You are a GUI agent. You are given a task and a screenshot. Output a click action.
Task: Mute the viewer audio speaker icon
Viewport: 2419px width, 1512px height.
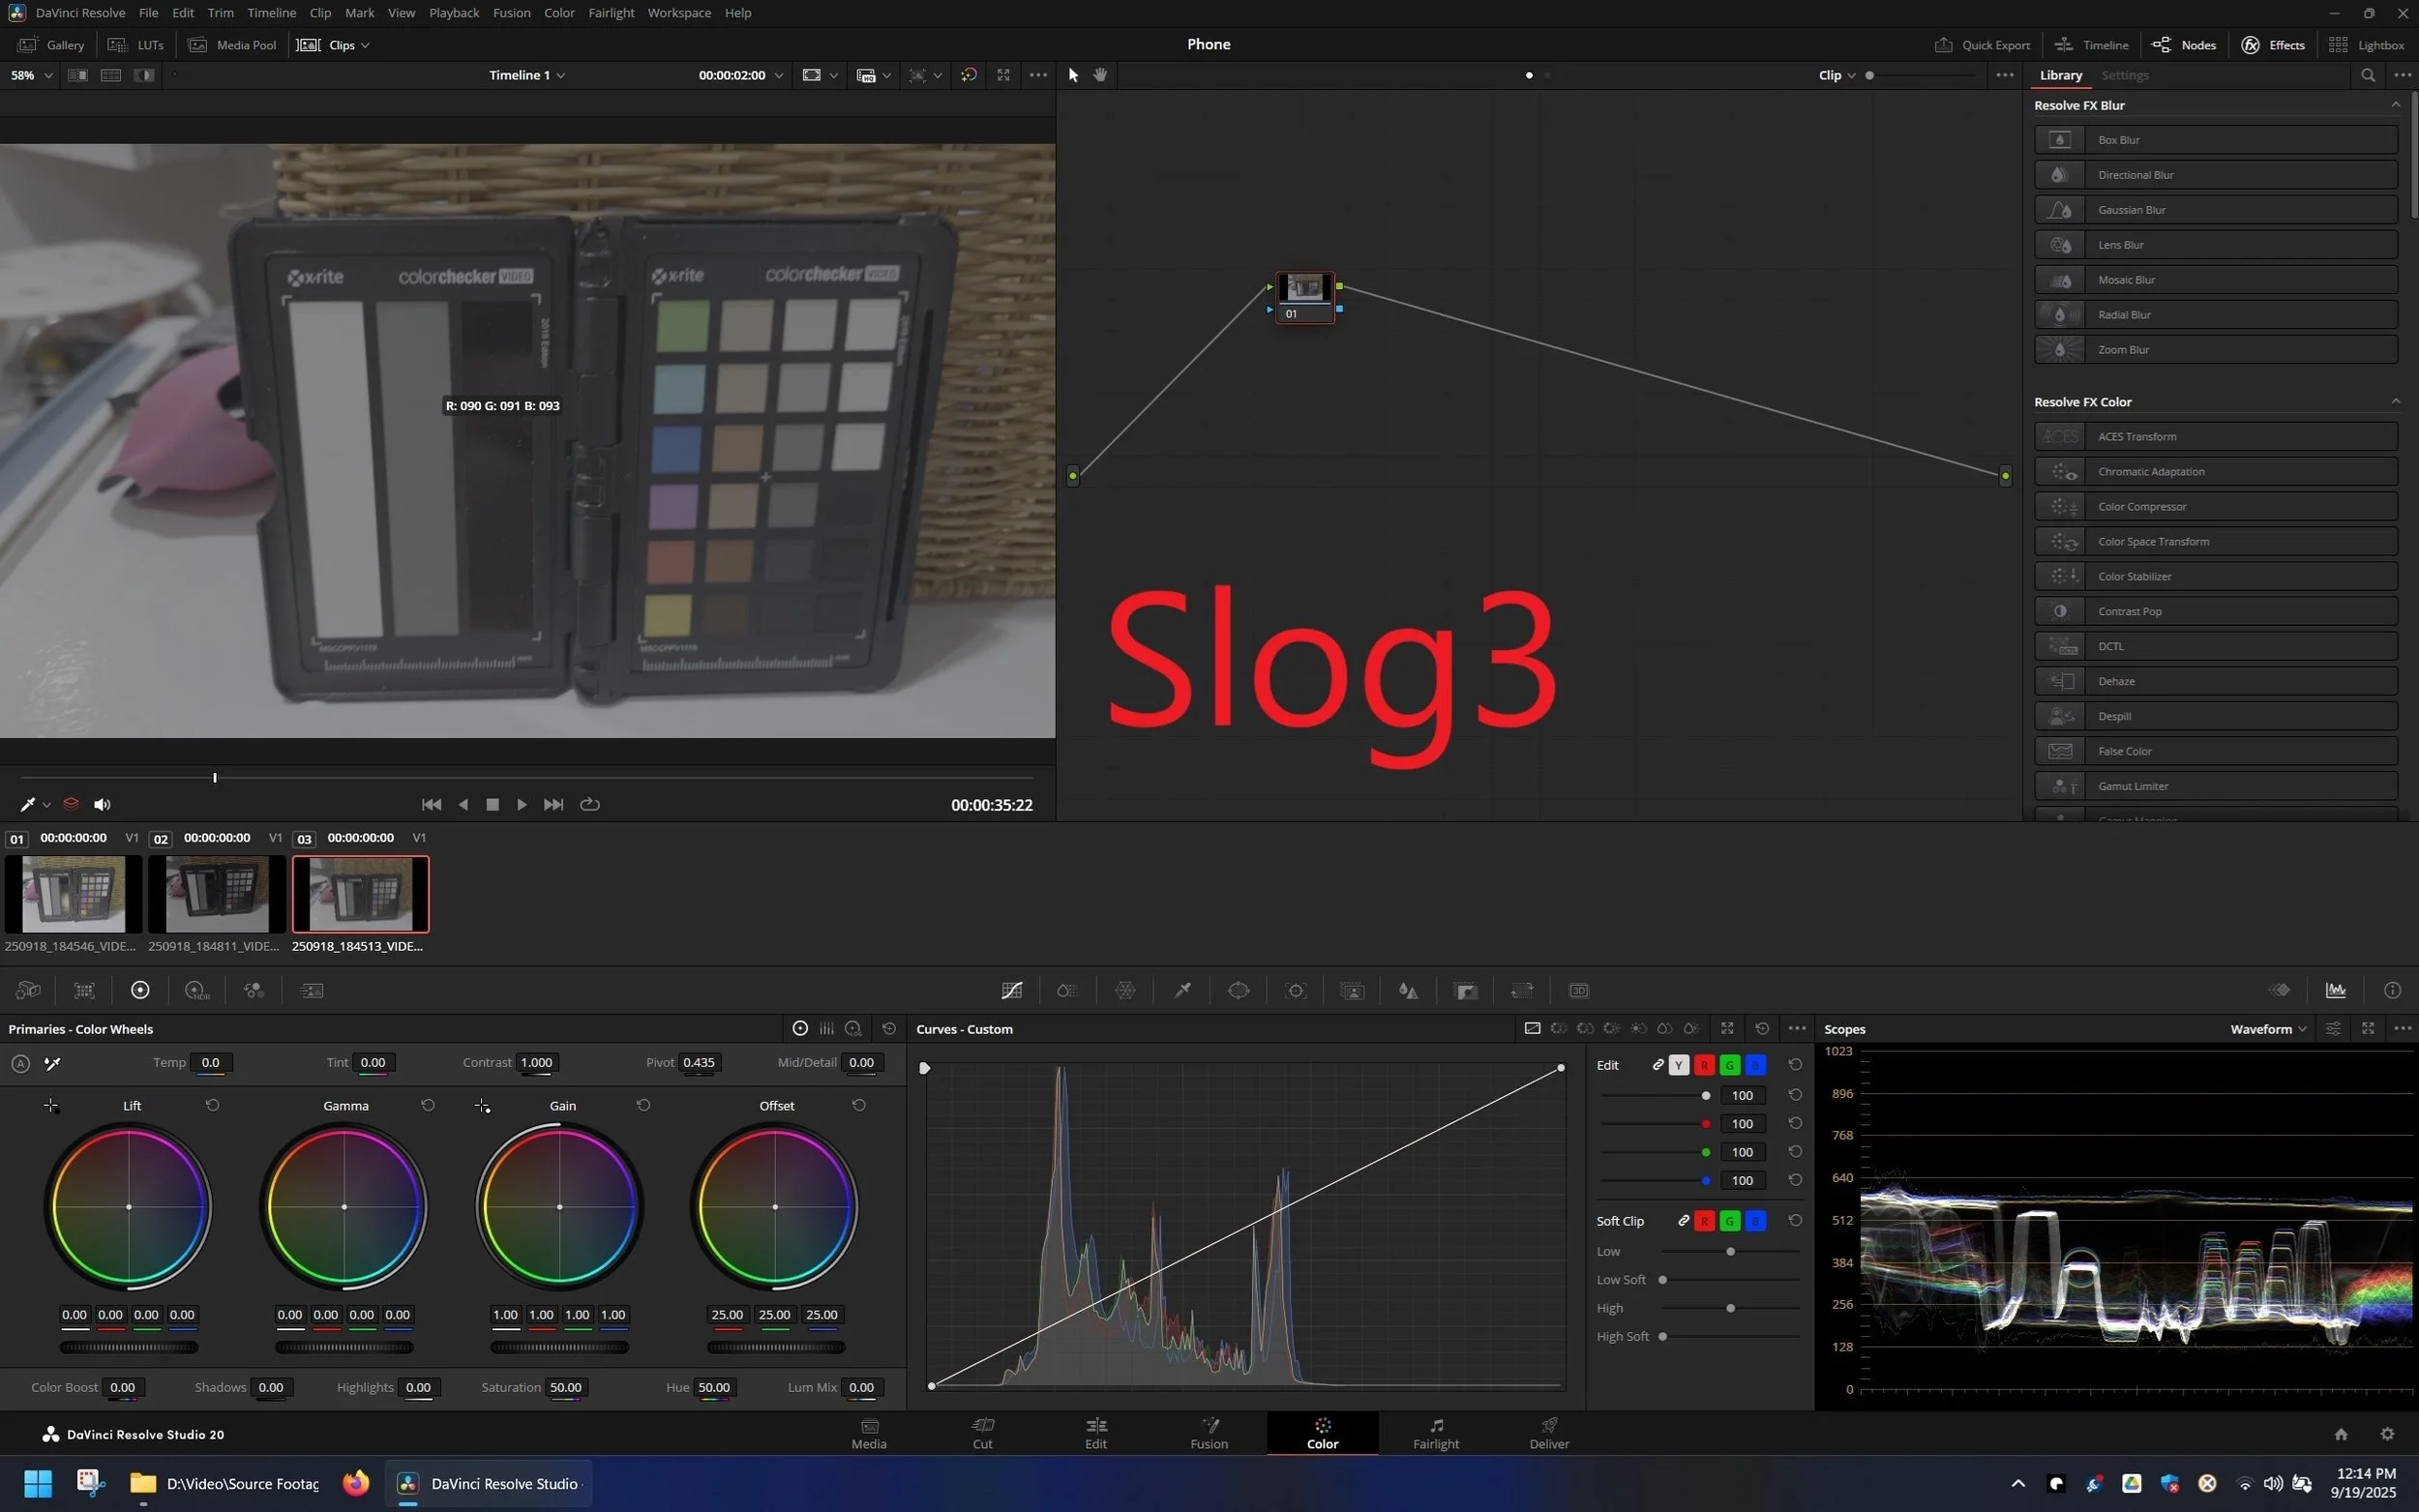click(102, 804)
